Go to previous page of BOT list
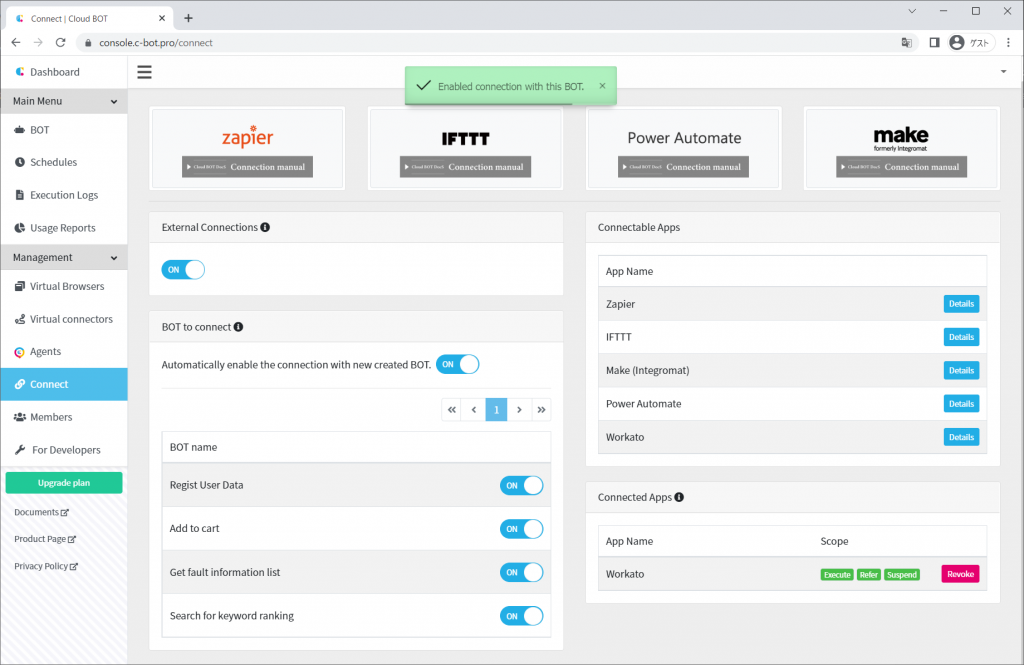The width and height of the screenshot is (1024, 665). [x=474, y=410]
